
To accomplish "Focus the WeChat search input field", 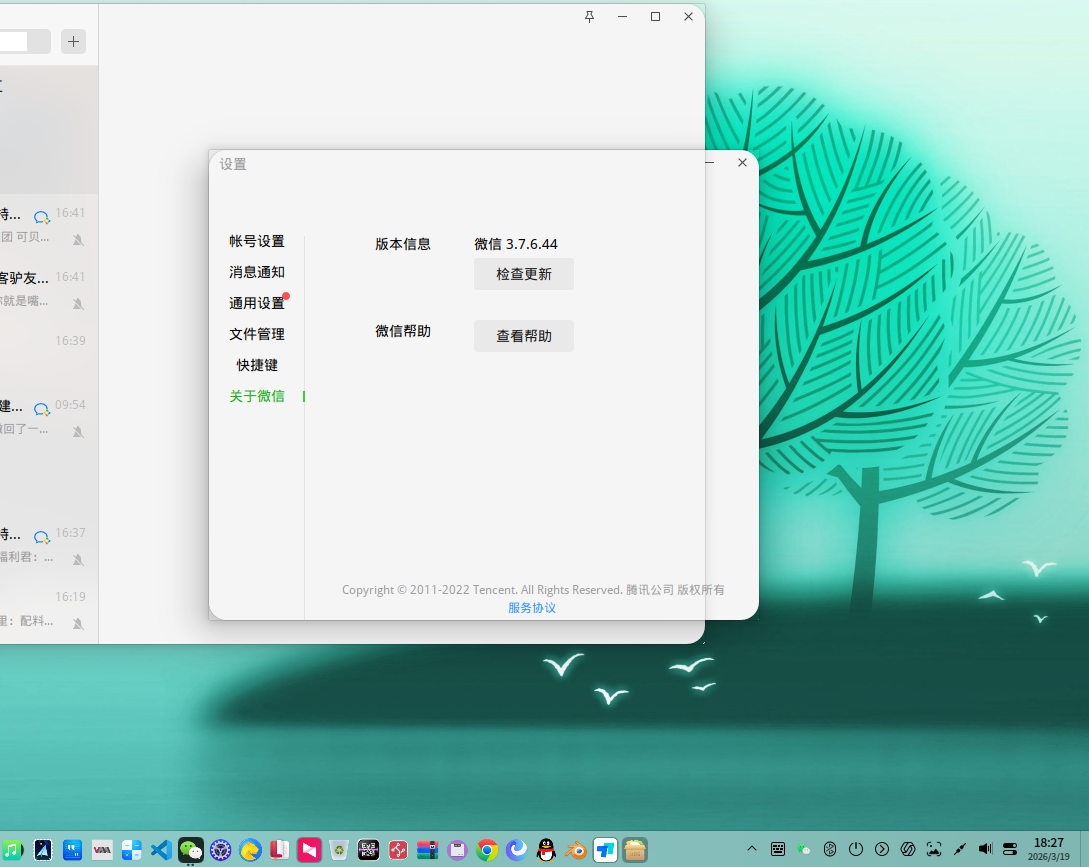I will tap(24, 42).
